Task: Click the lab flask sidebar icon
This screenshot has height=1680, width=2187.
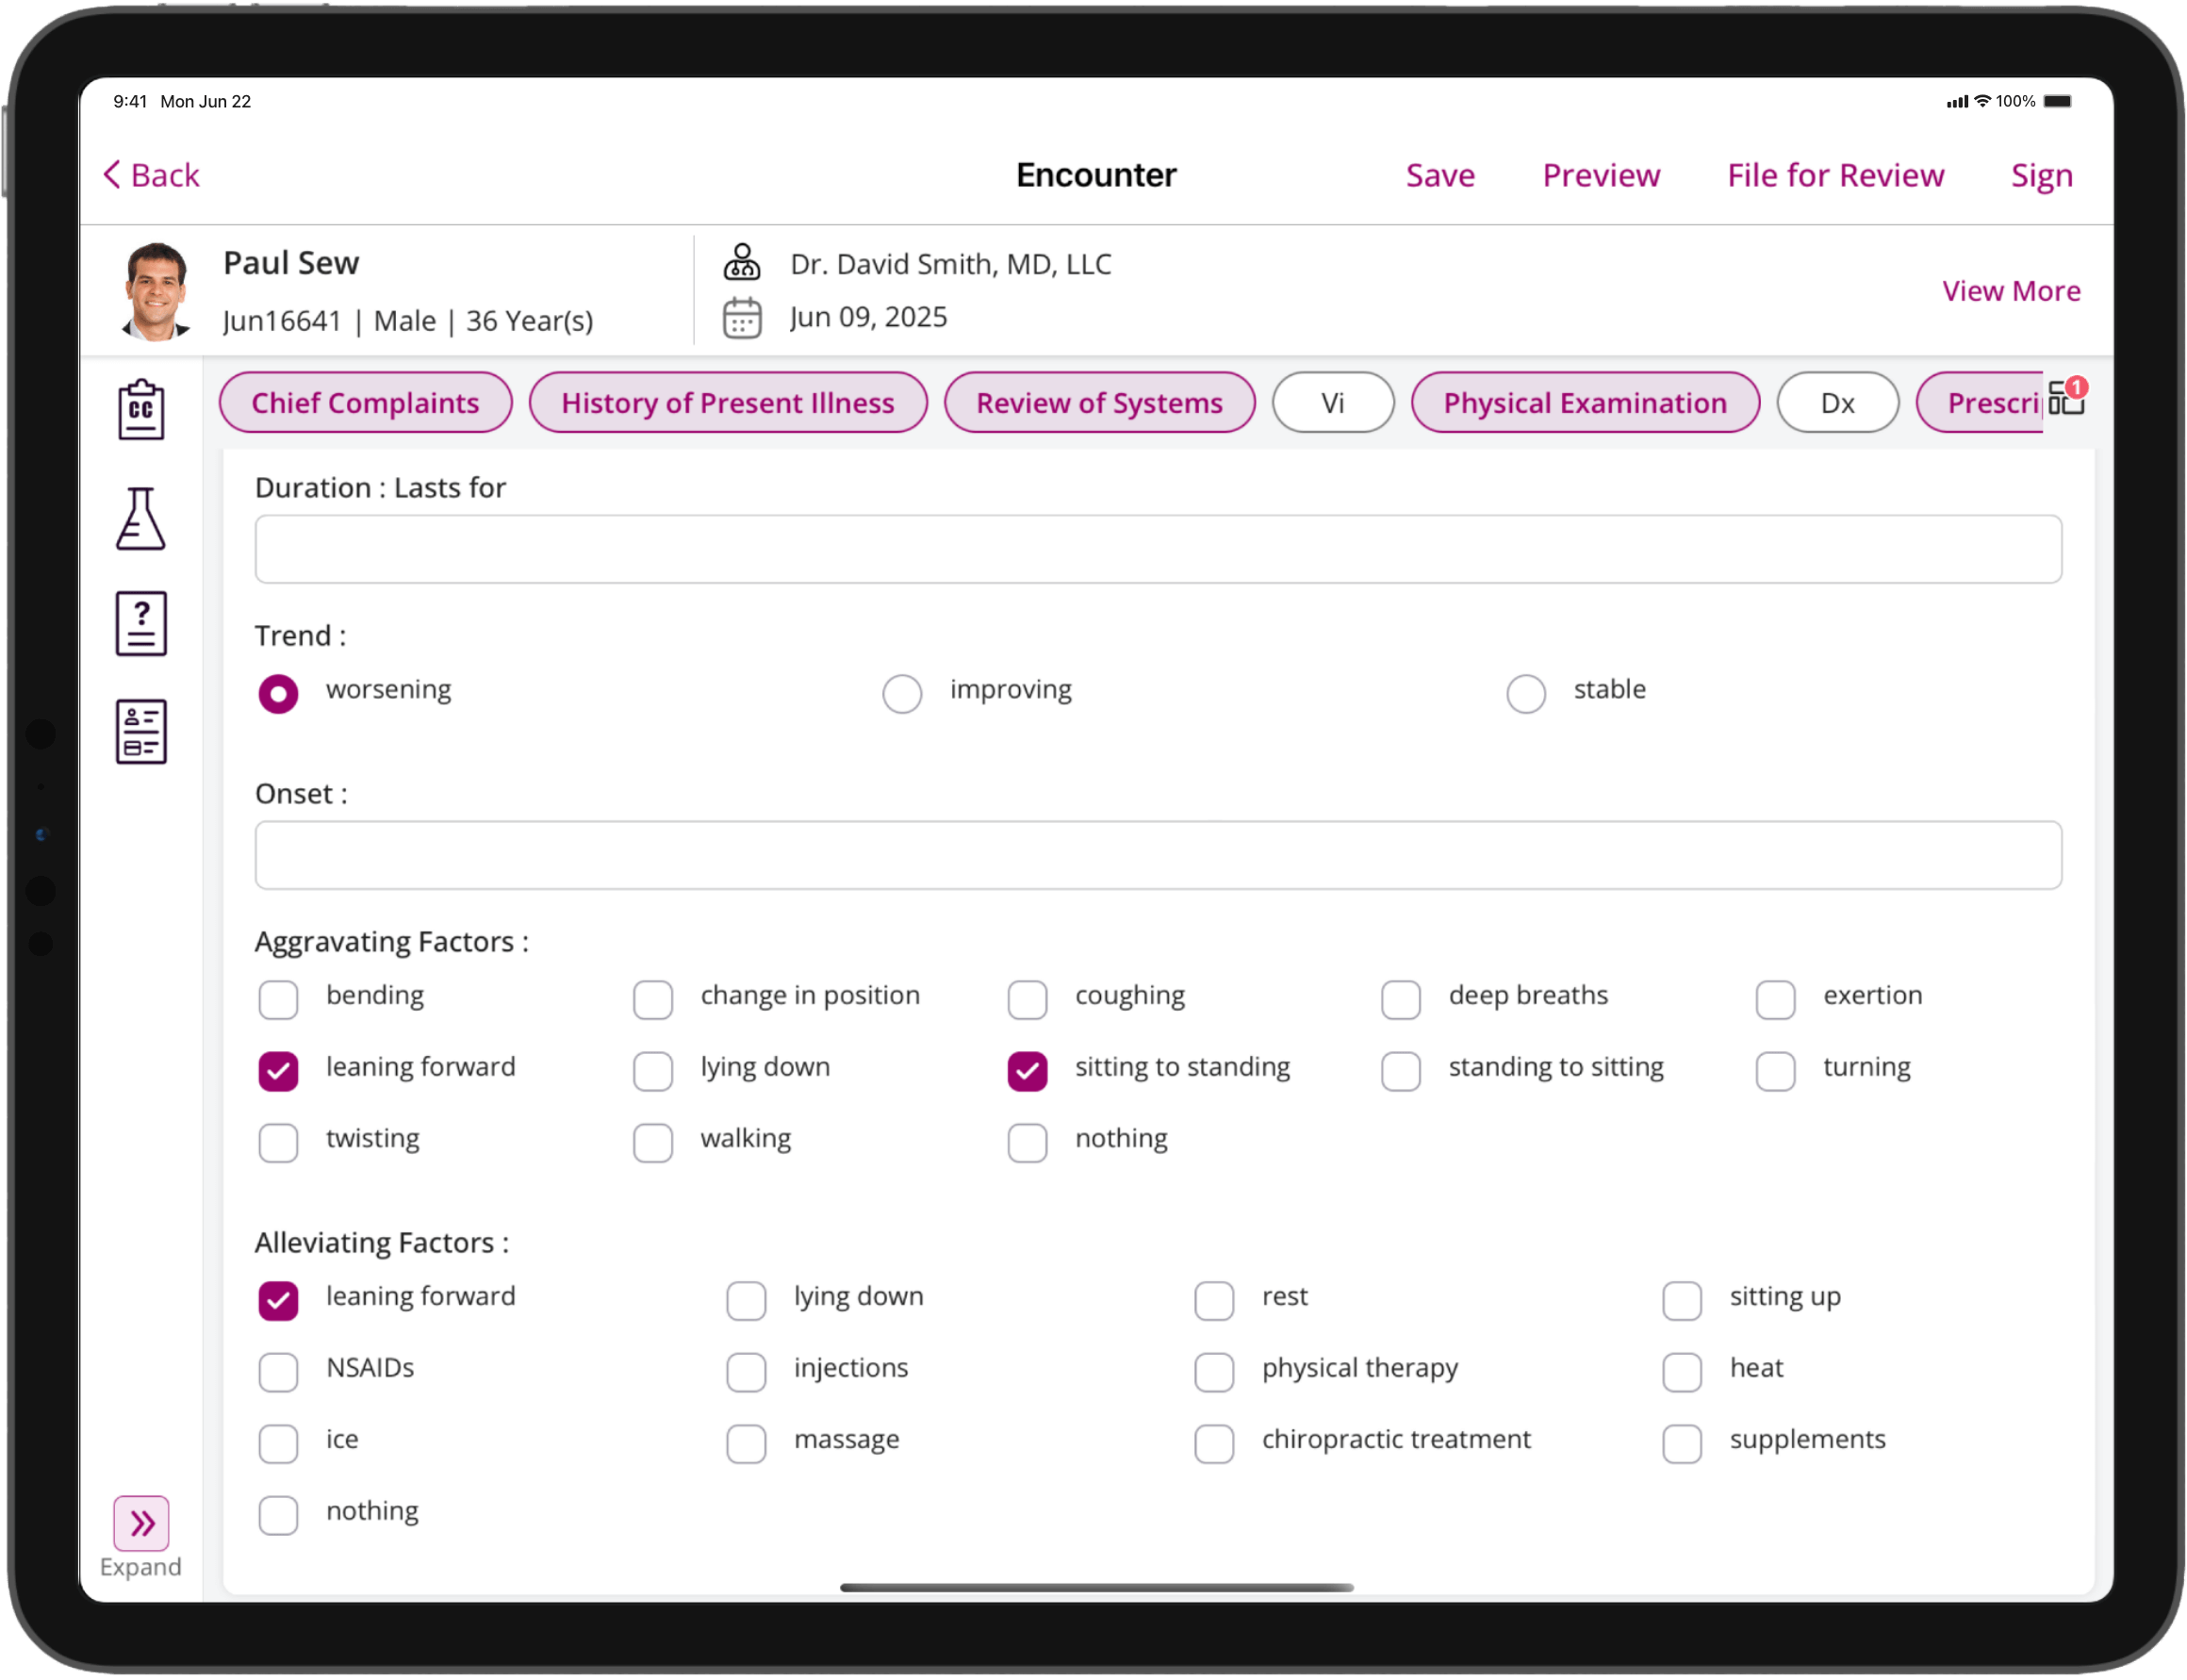Action: coord(141,518)
